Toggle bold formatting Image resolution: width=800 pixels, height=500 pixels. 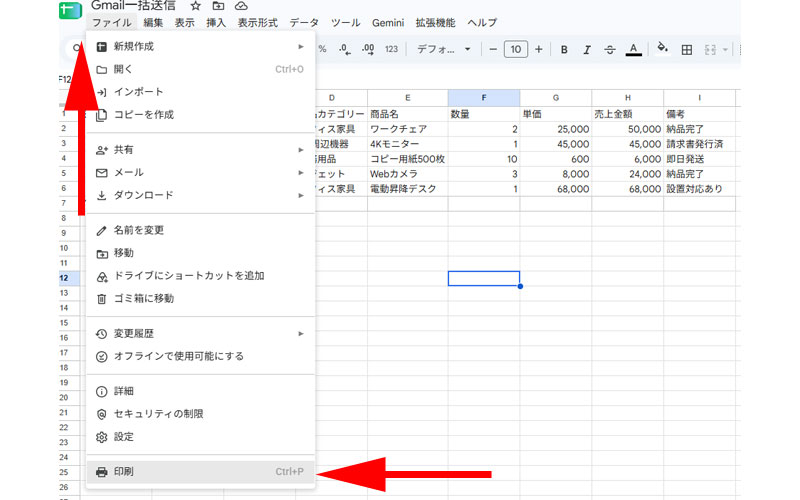click(x=564, y=49)
